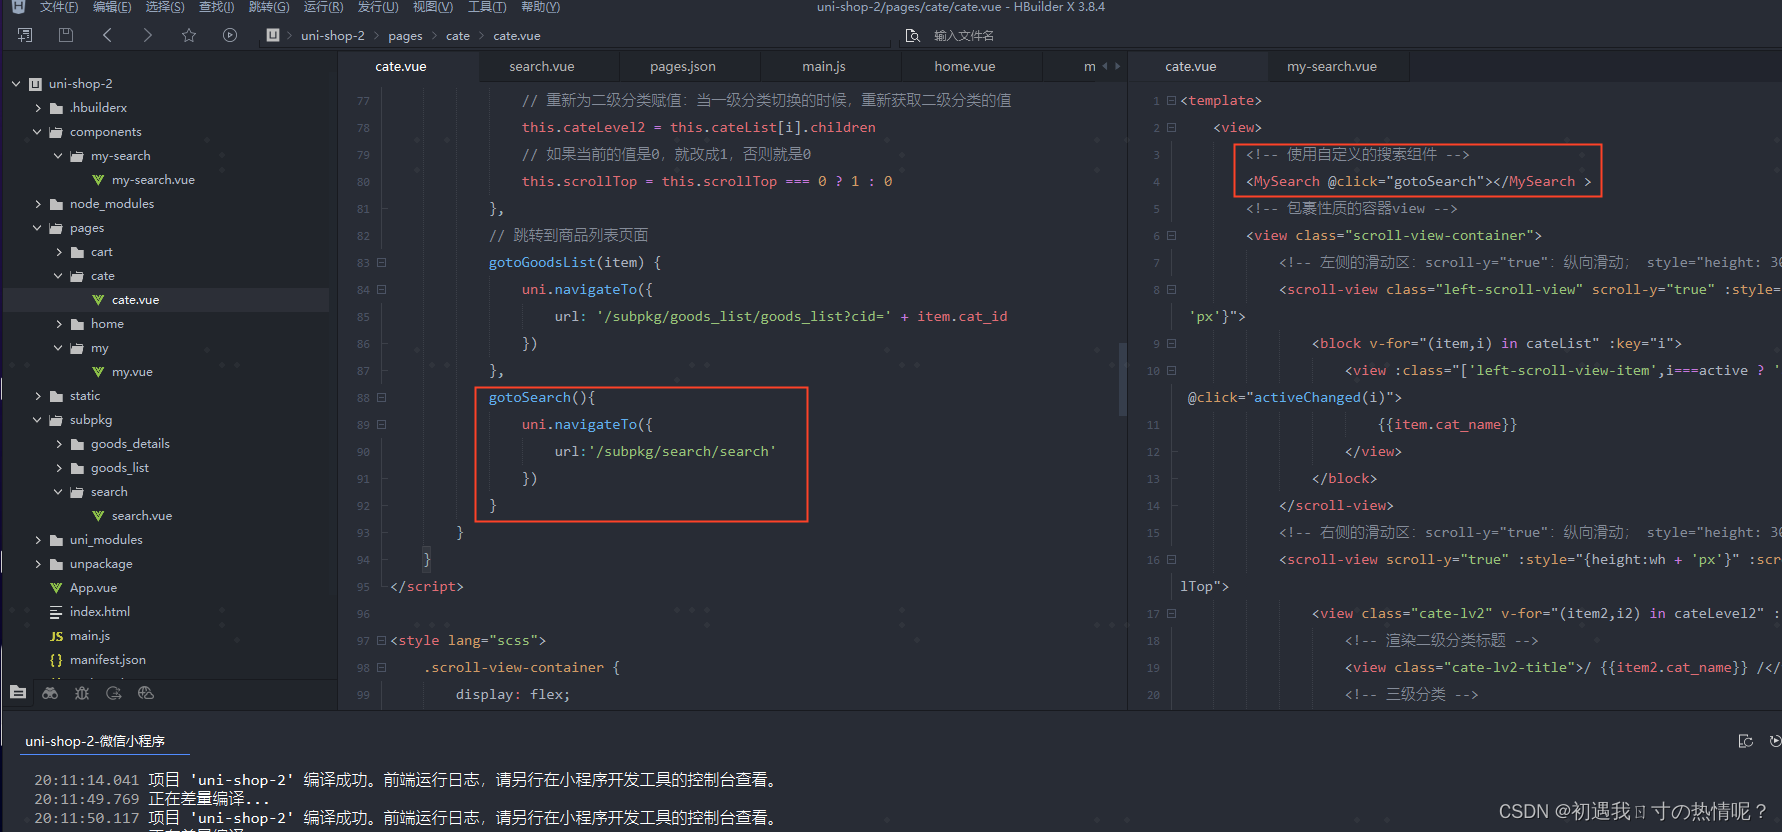Open App.vue in the file tree
The image size is (1782, 832).
(93, 588)
